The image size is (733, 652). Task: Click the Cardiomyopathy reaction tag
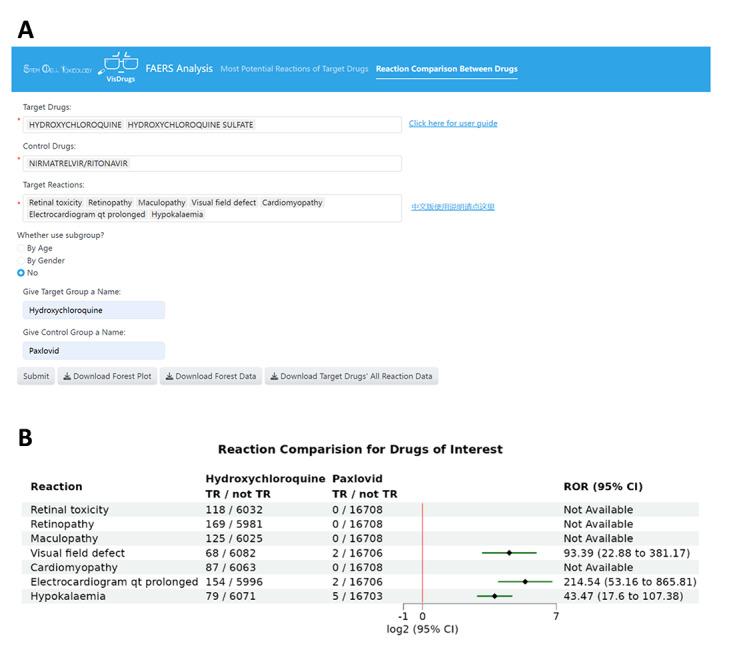292,203
